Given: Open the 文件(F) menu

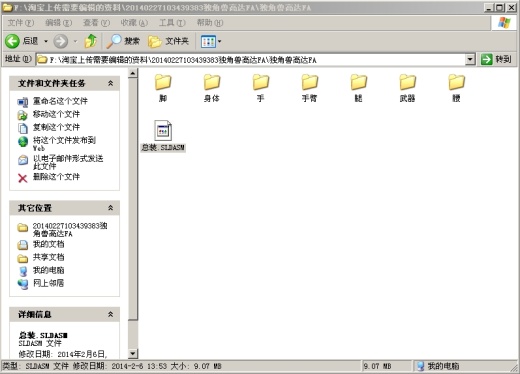Looking at the screenshot, I should 21,23.
